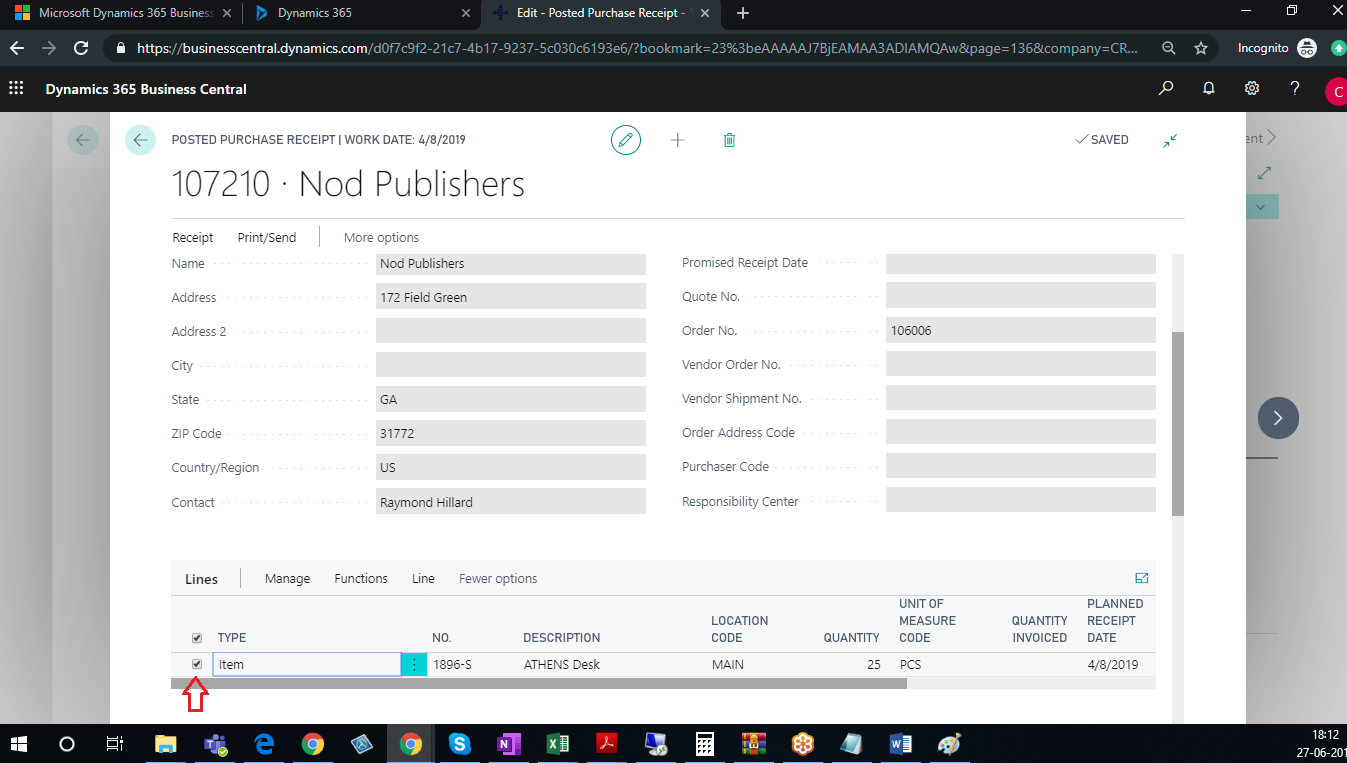Open the Receipt menu
Image resolution: width=1347 pixels, height=763 pixels.
click(x=193, y=238)
